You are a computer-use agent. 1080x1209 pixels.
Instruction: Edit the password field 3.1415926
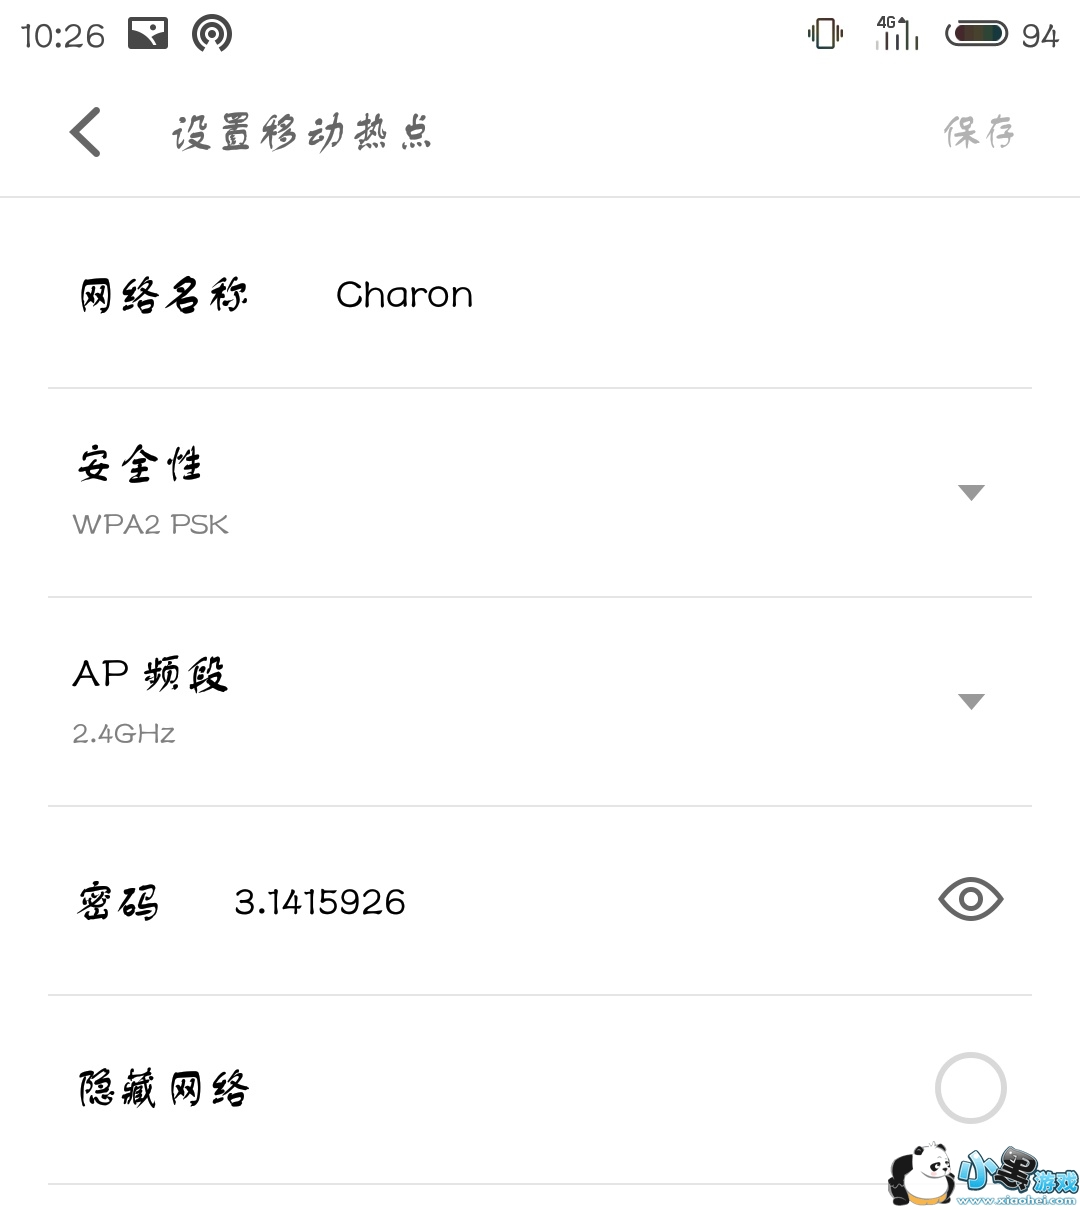320,902
